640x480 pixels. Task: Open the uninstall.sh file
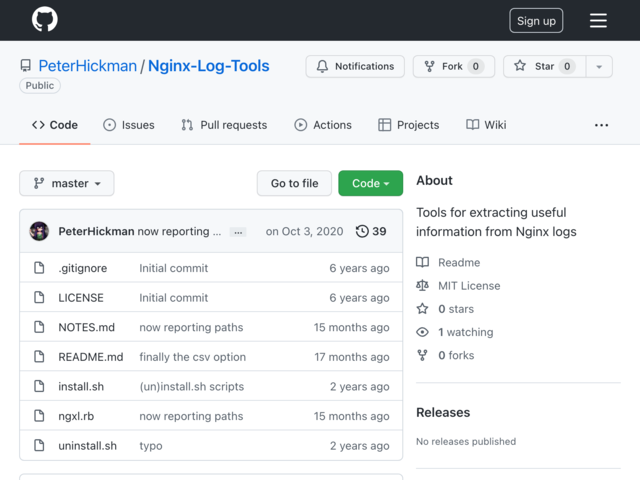coord(88,446)
